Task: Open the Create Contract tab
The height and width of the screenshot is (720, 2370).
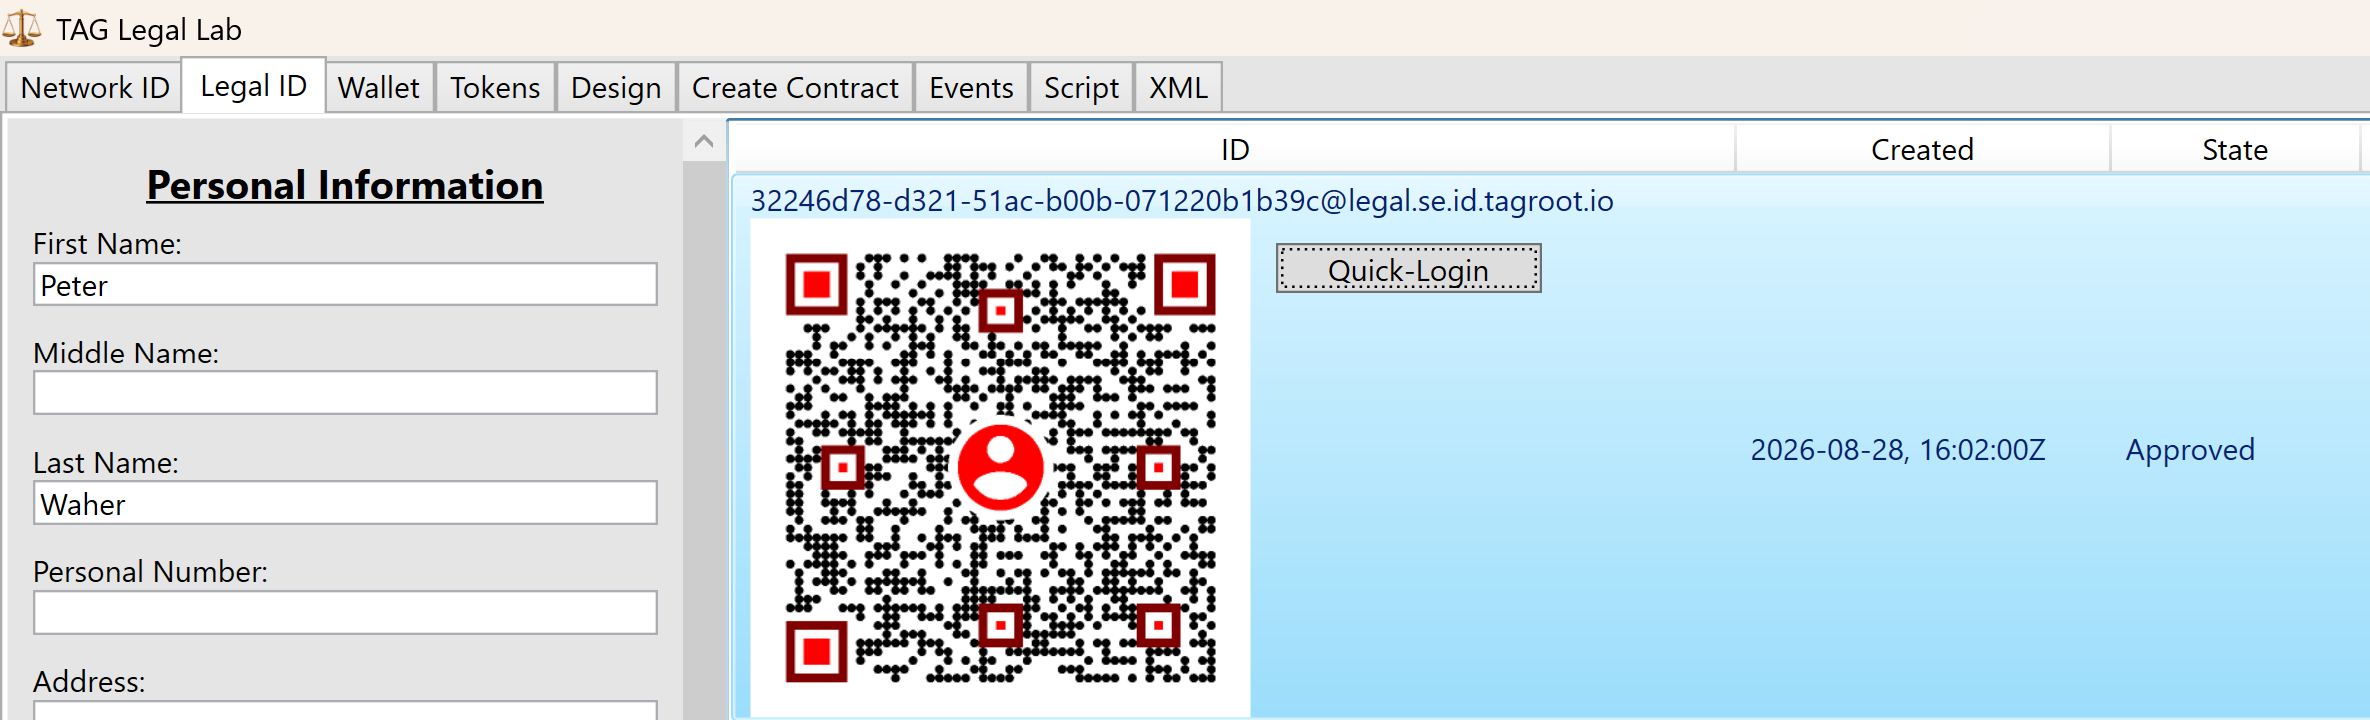Action: tap(795, 88)
